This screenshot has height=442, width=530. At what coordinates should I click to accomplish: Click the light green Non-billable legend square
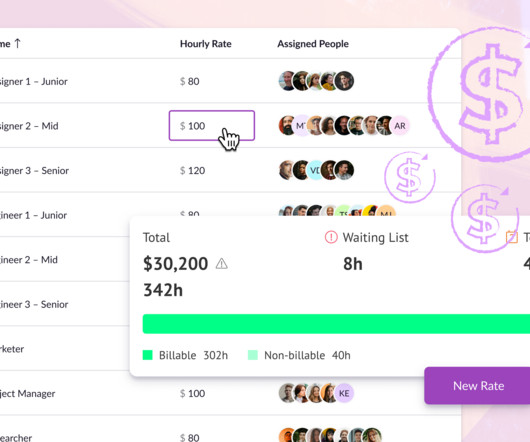(x=253, y=355)
